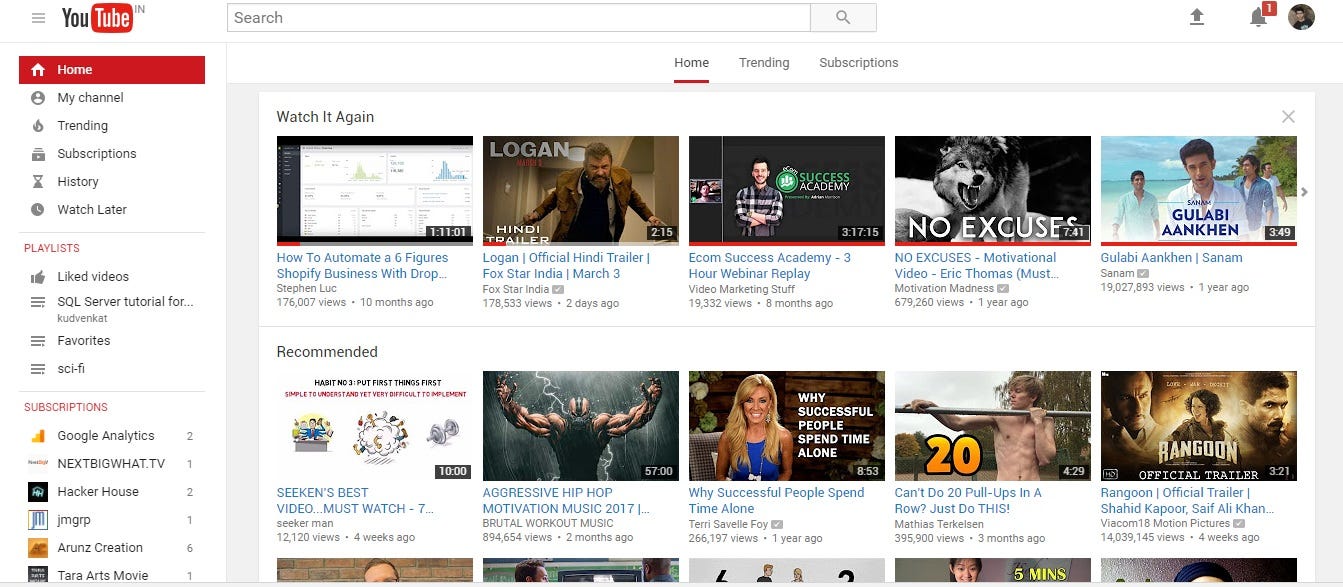Screen dimensions: 1343x587
Task: Open the hamburger guide menu
Action: click(x=38, y=18)
